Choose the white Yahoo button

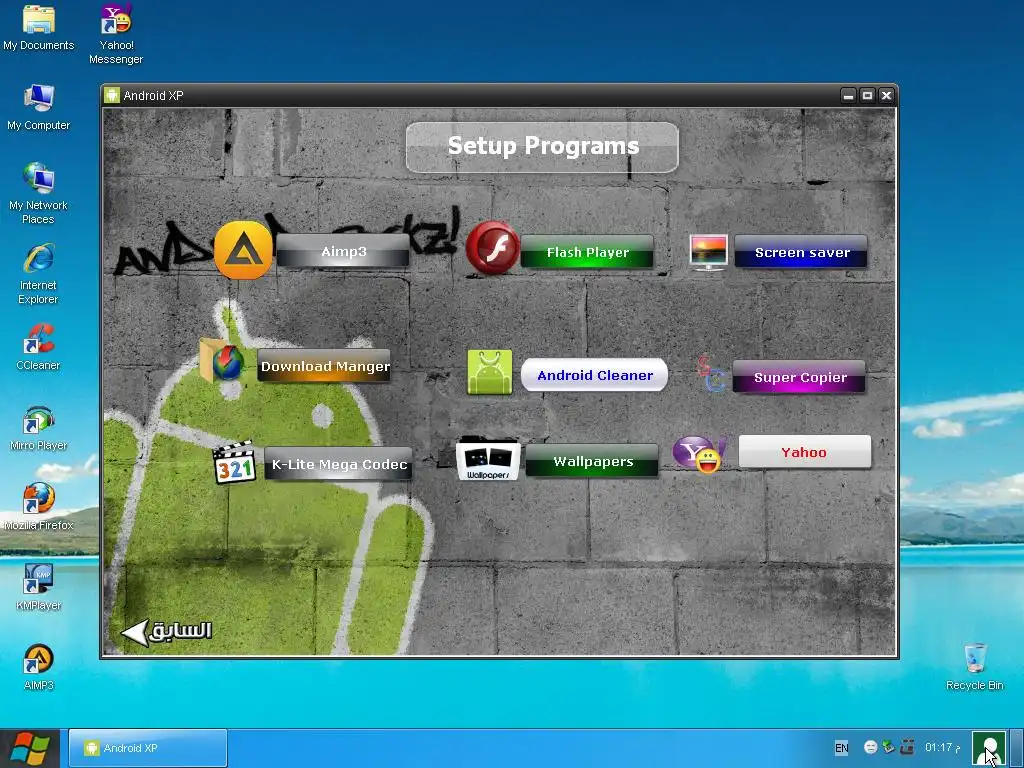[805, 452]
